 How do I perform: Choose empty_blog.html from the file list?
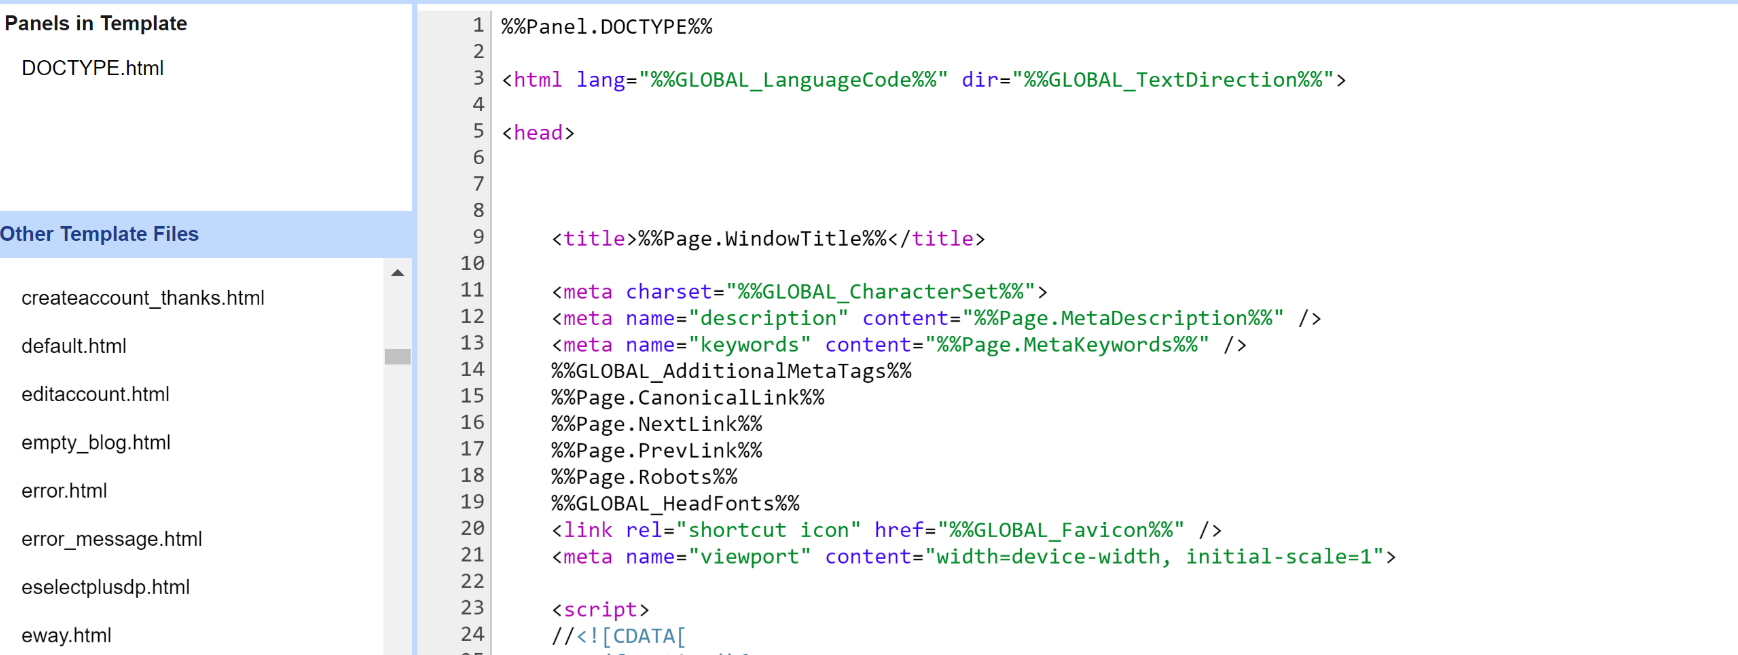click(96, 442)
